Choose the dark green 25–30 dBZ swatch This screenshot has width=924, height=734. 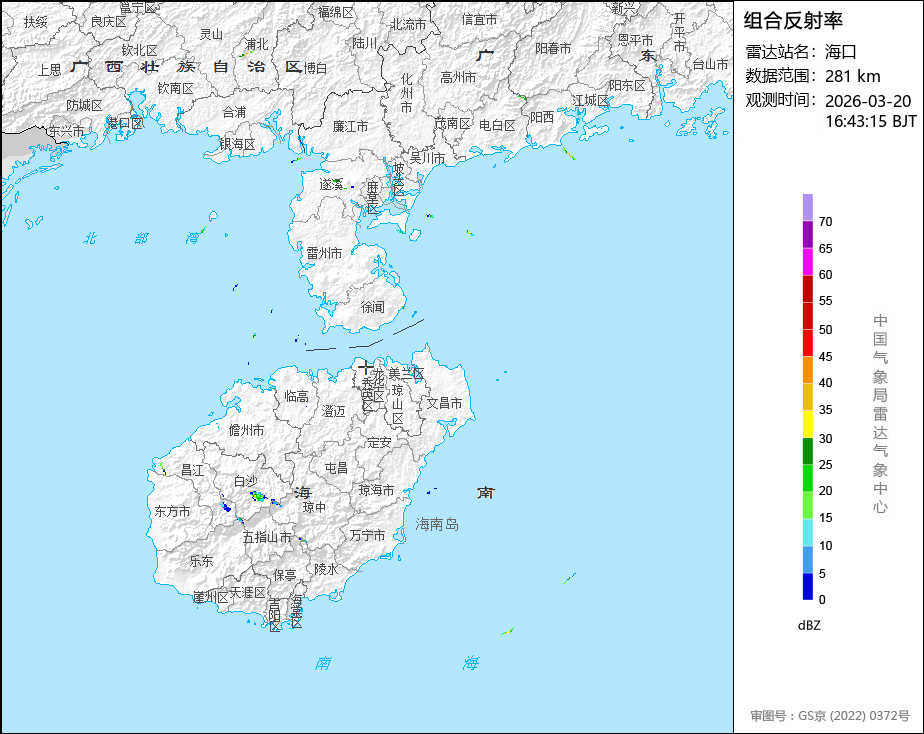coord(807,451)
